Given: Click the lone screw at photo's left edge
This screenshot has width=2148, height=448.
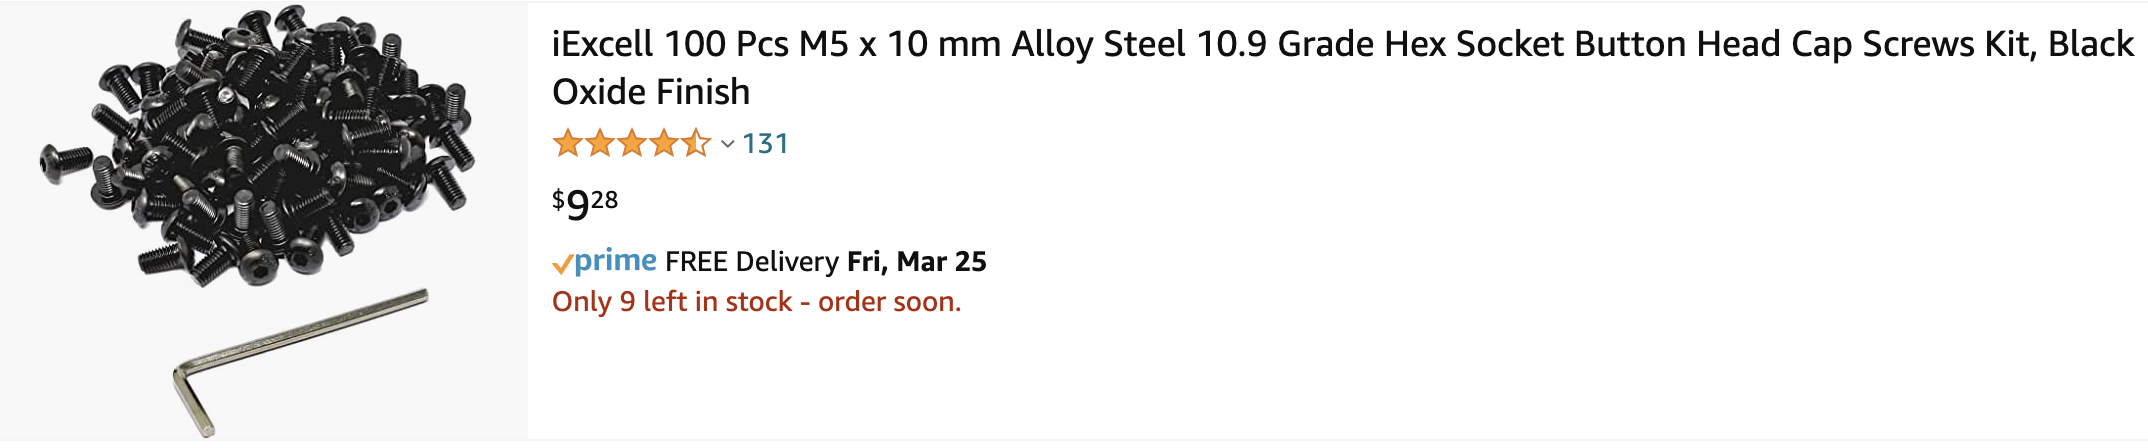Looking at the screenshot, I should coord(65,160).
